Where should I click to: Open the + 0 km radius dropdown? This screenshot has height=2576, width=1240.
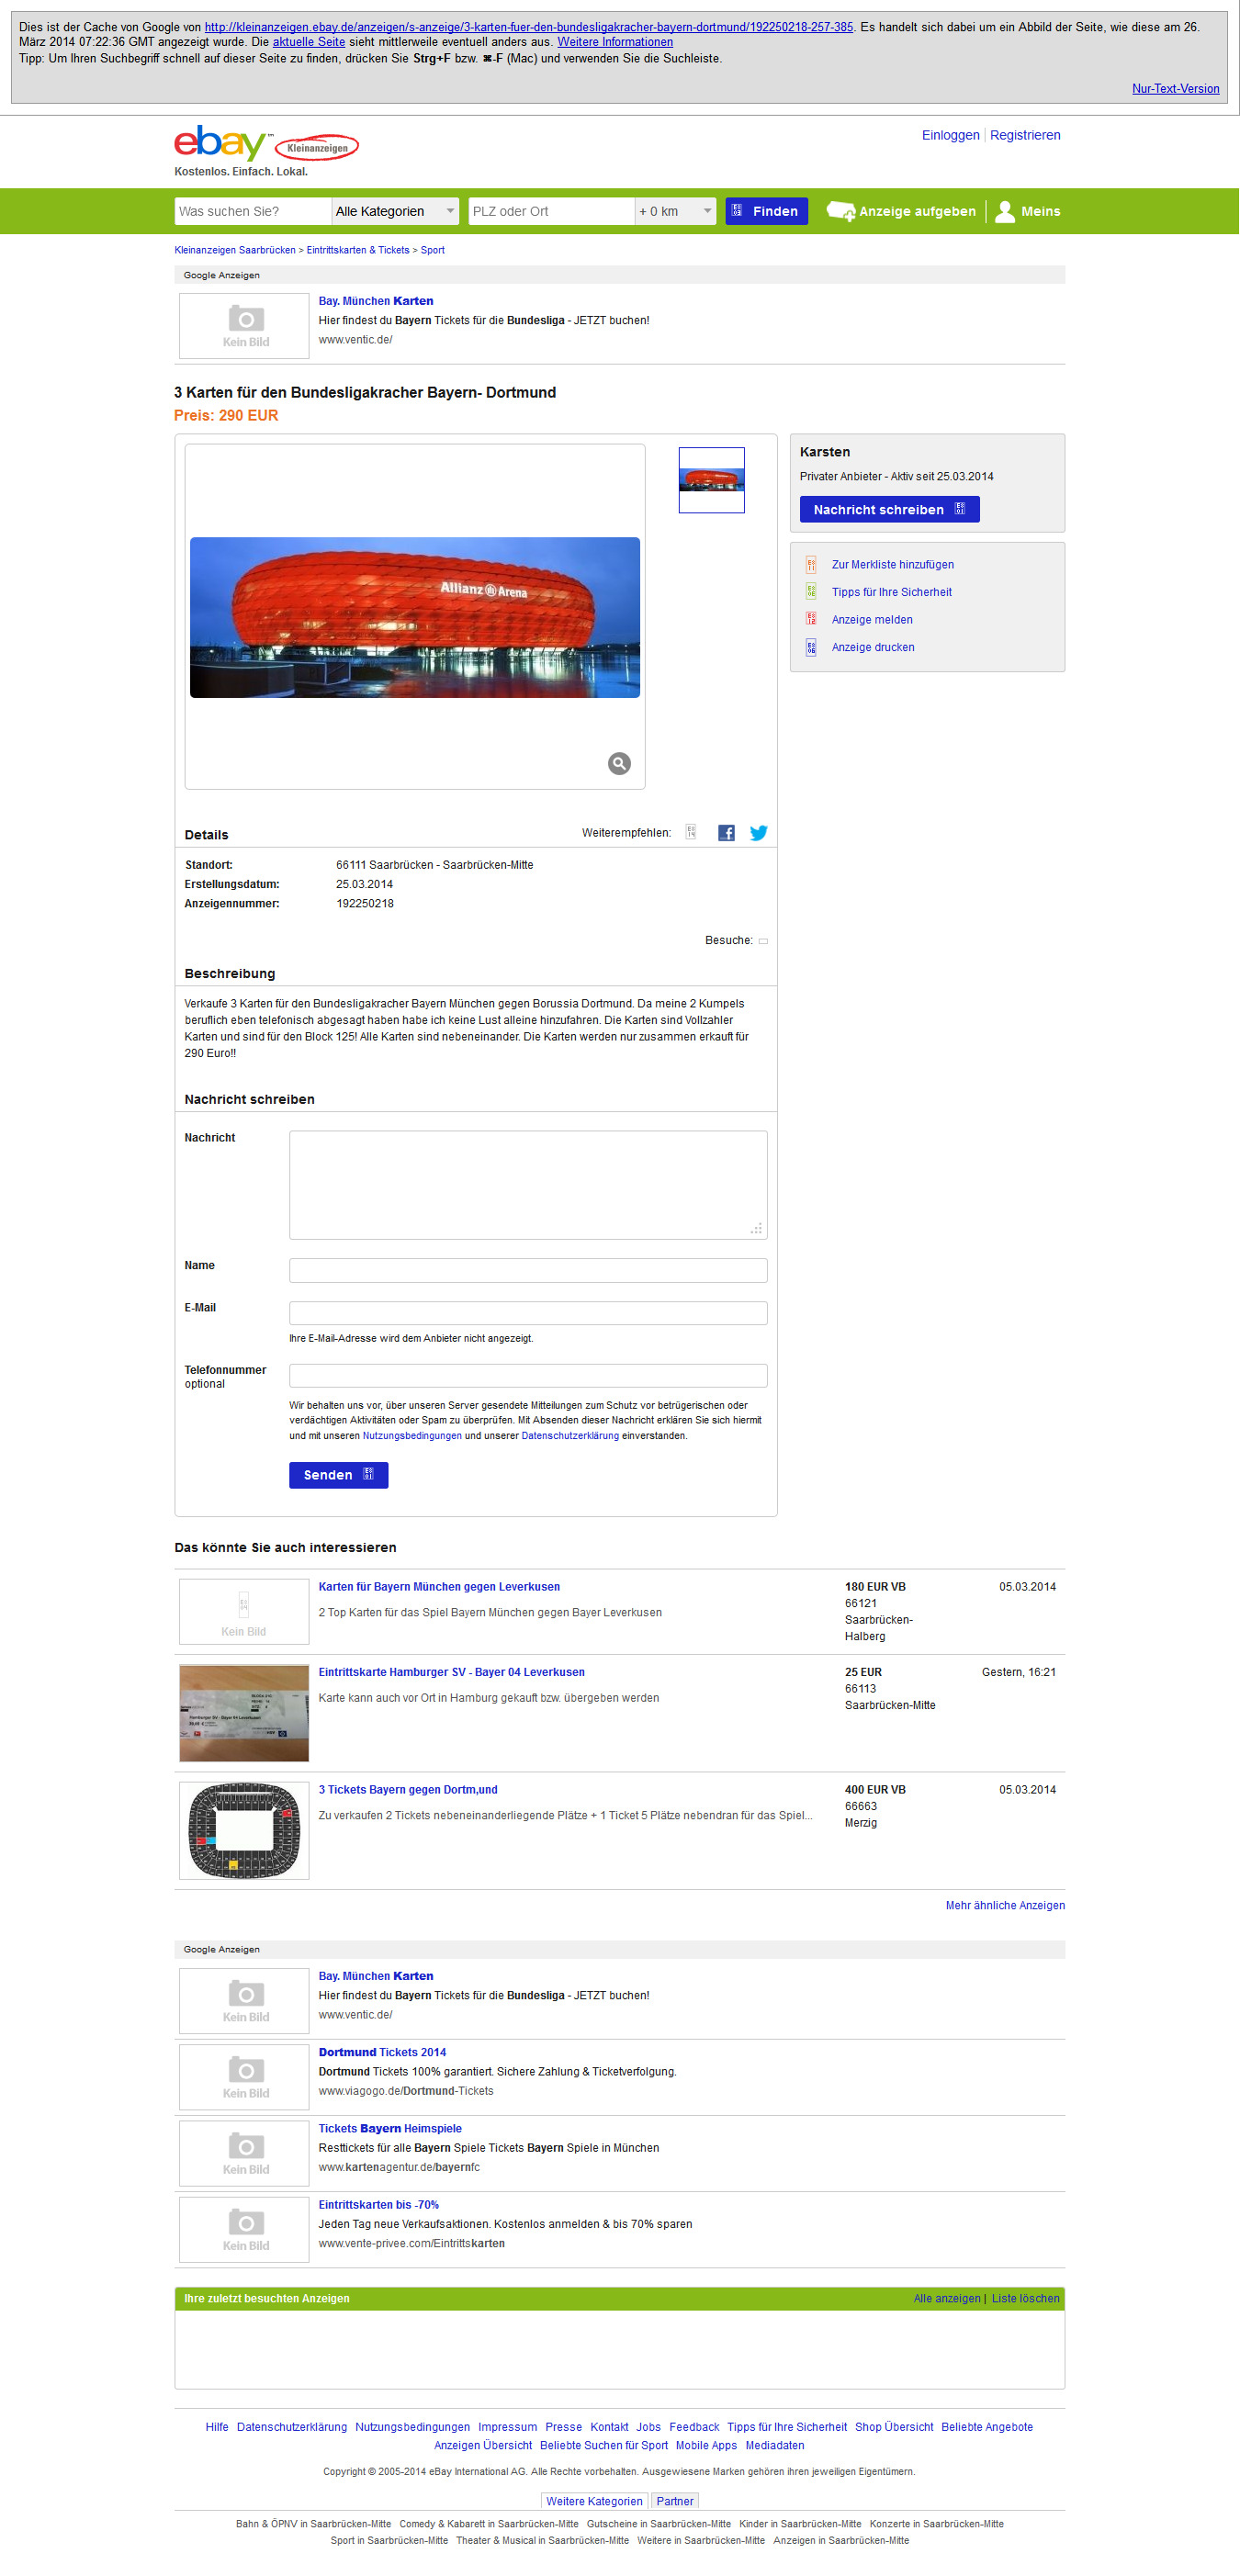pos(675,211)
